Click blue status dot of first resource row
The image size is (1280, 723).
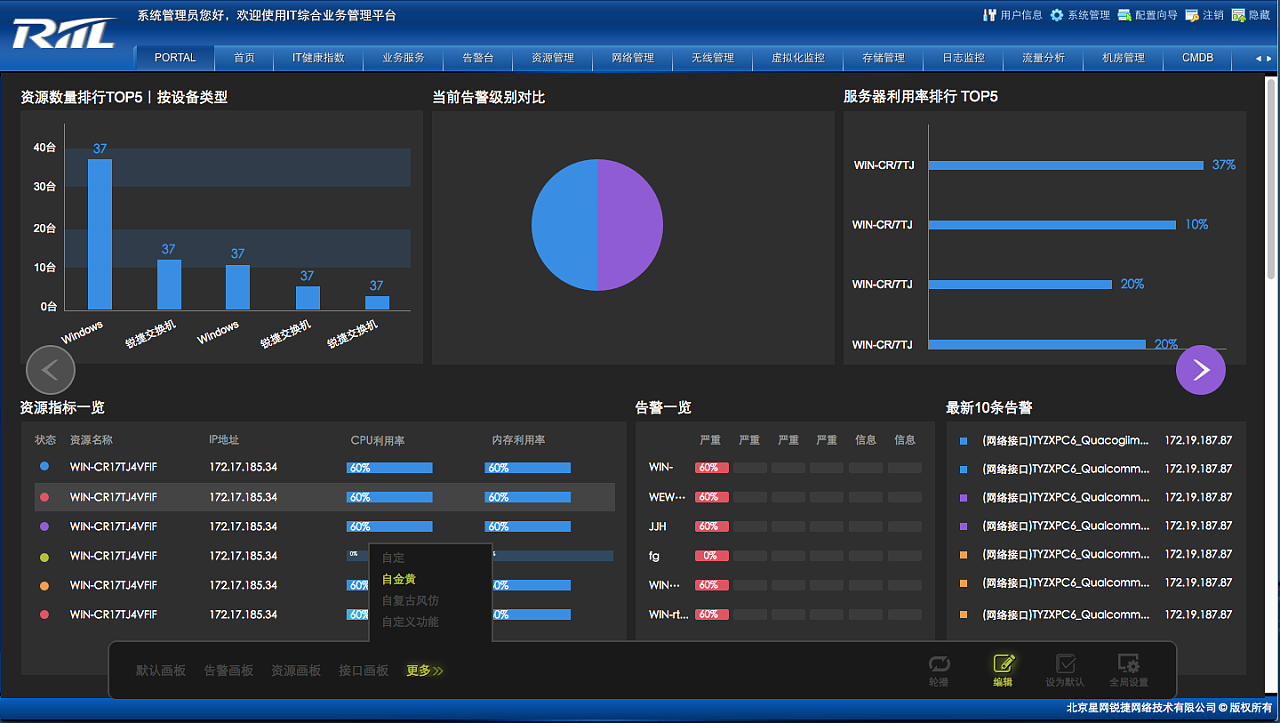[44, 467]
